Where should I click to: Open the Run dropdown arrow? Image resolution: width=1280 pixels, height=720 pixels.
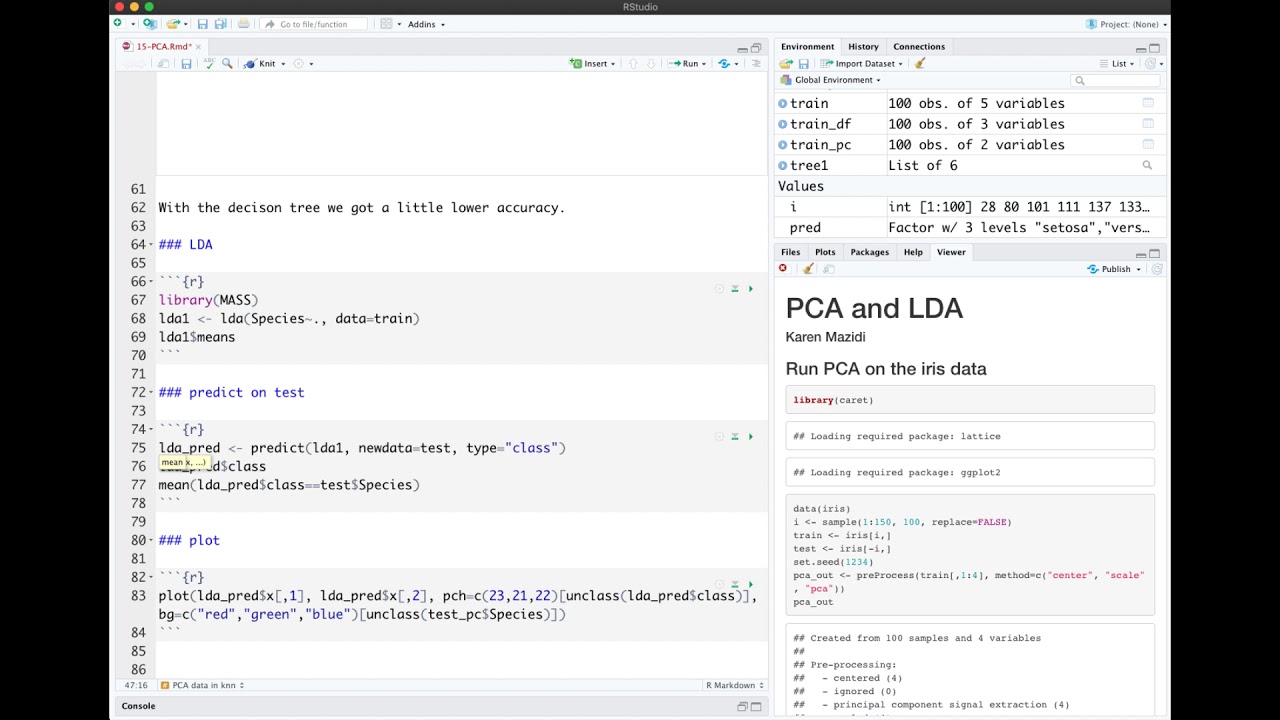pos(704,64)
